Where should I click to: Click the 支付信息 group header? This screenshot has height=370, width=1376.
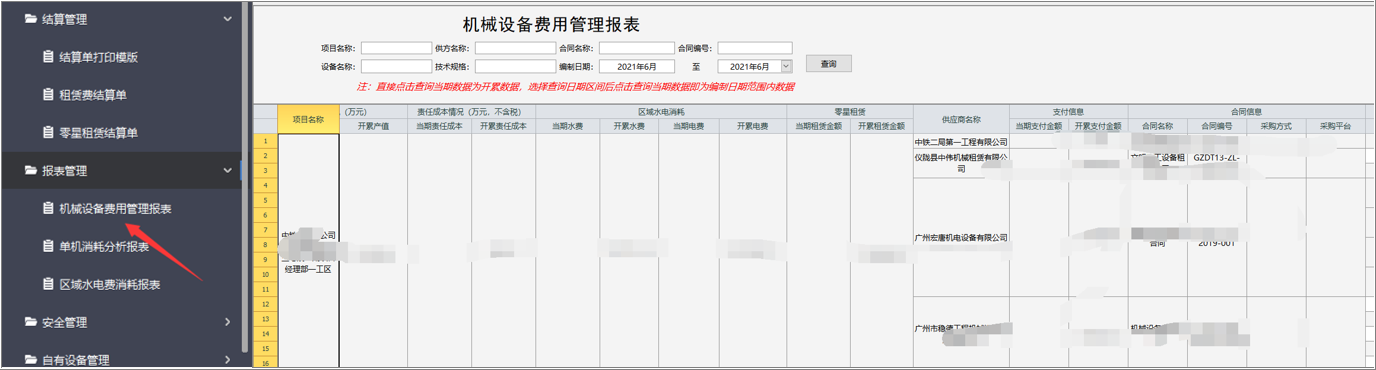tap(1069, 112)
